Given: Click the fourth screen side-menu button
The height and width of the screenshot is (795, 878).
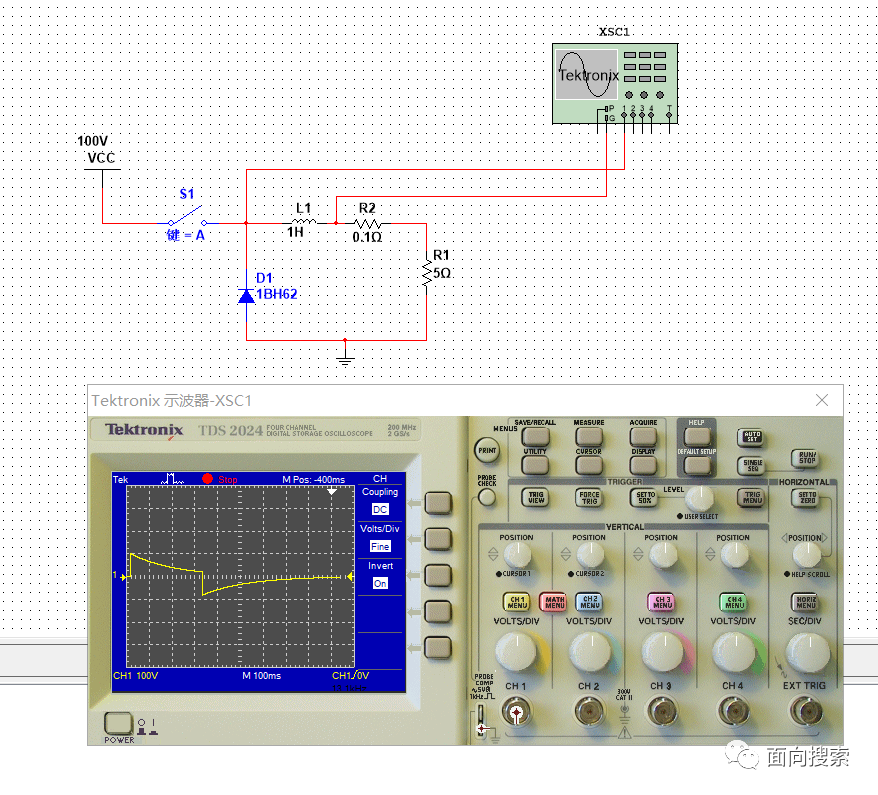Looking at the screenshot, I should coord(438,612).
